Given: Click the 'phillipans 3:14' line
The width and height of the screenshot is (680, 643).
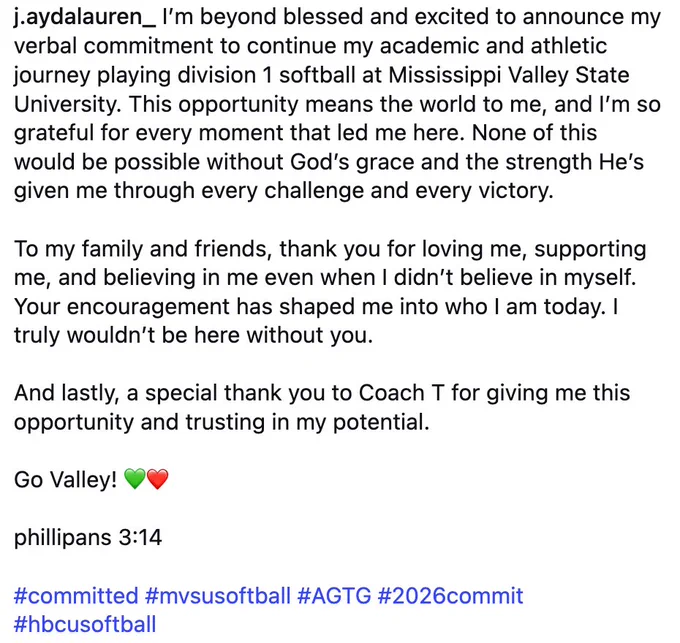Looking at the screenshot, I should (88, 538).
